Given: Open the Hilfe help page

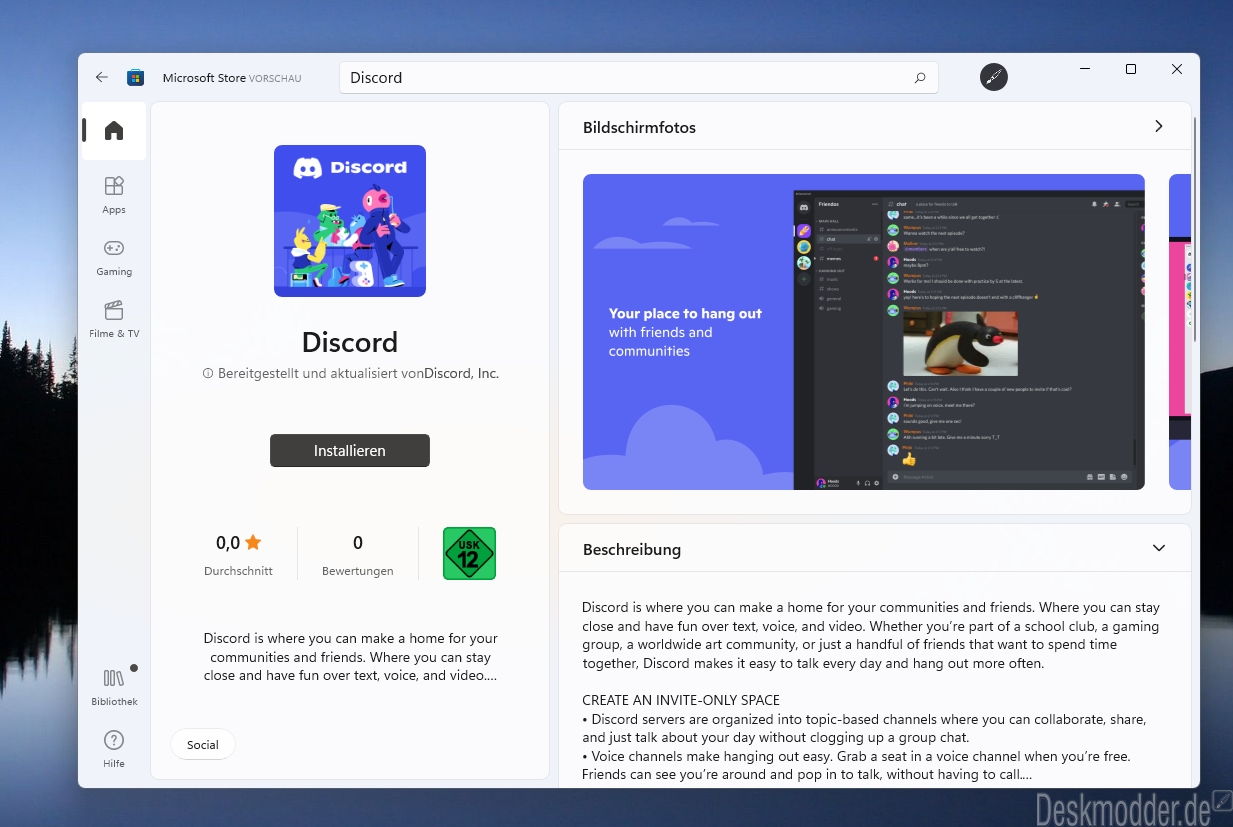Looking at the screenshot, I should tap(114, 748).
